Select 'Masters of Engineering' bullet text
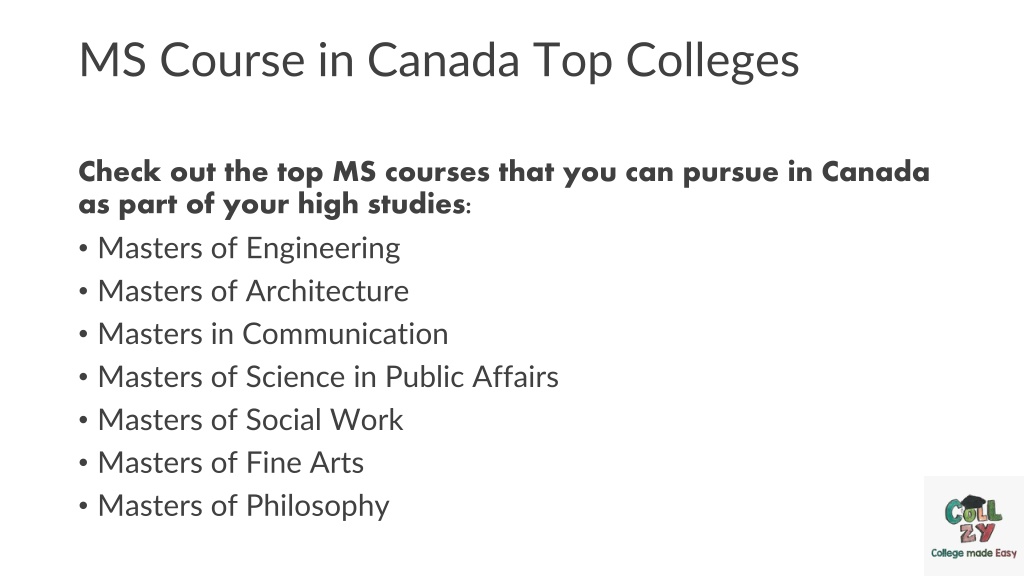Viewport: 1024px width, 576px height. click(249, 248)
